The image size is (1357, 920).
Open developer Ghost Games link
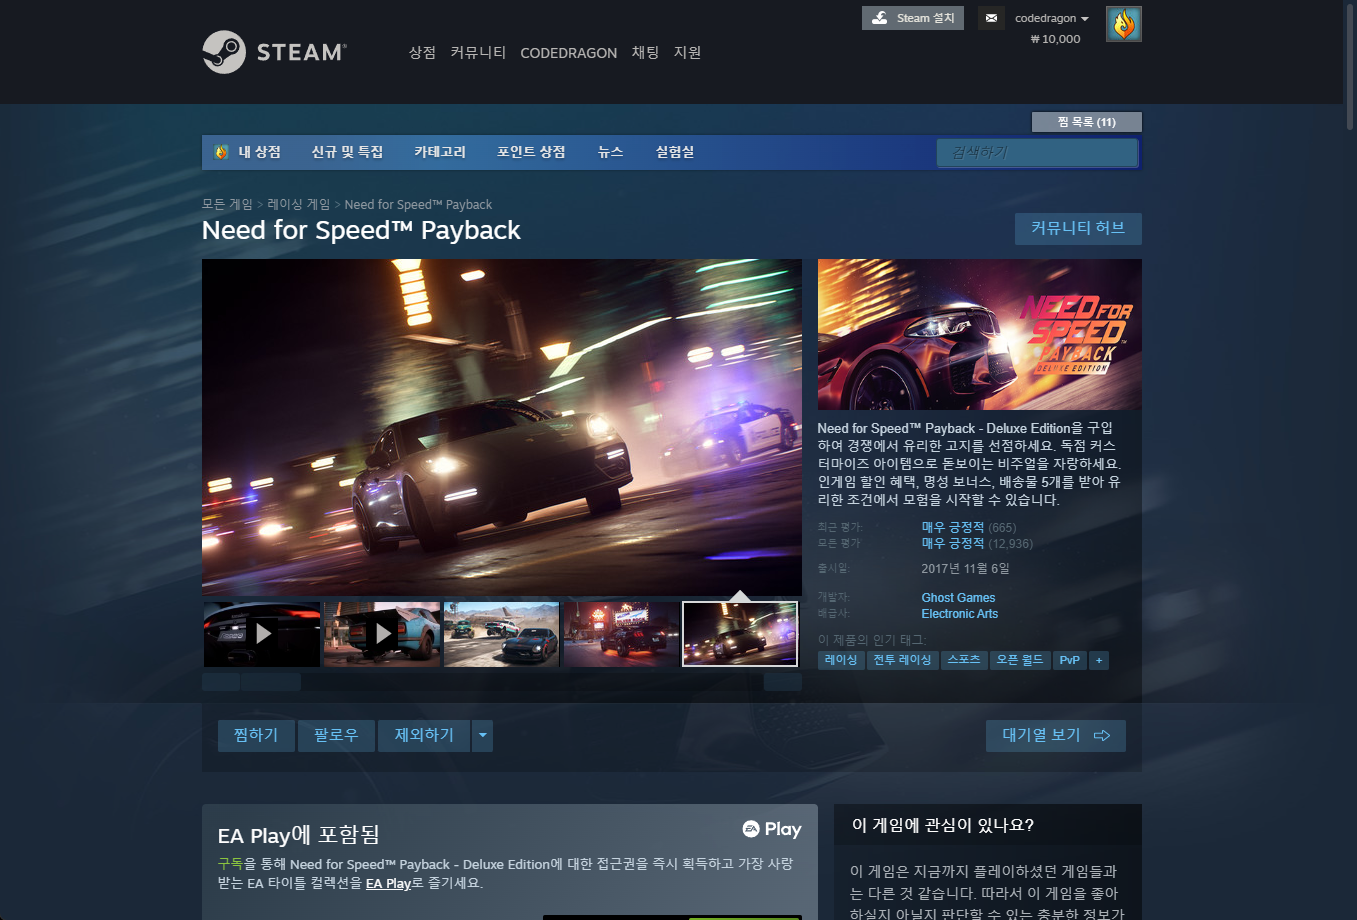[958, 598]
